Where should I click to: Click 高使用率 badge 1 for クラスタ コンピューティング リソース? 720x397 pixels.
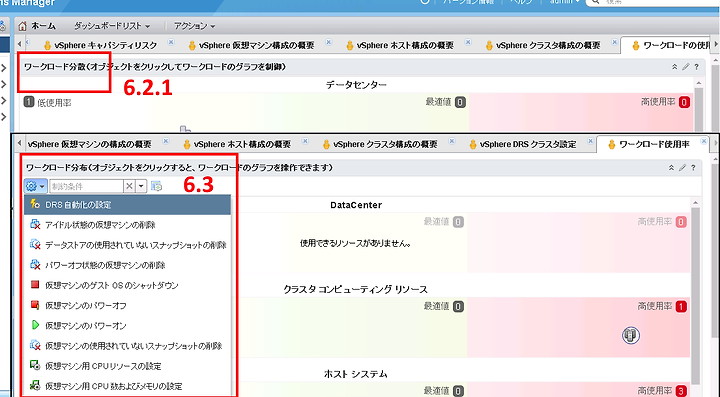[681, 307]
